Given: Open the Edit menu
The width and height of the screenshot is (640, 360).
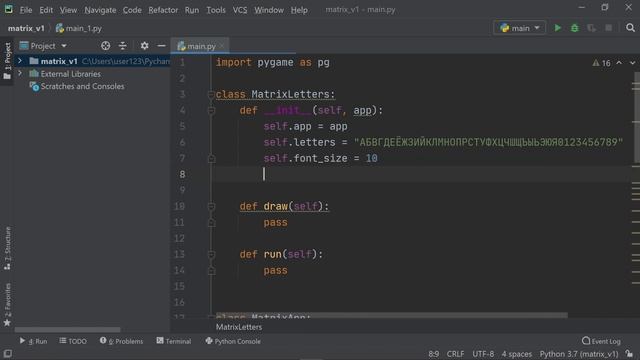Looking at the screenshot, I should (x=46, y=10).
